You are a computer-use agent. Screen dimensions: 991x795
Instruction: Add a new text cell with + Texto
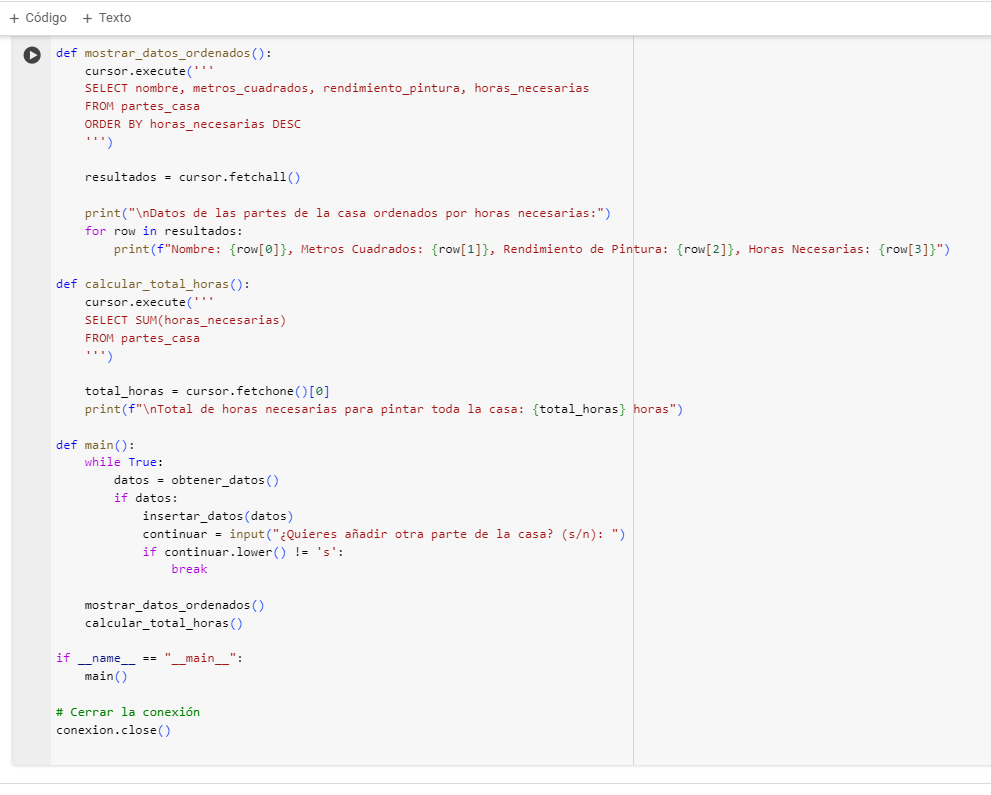(x=107, y=18)
